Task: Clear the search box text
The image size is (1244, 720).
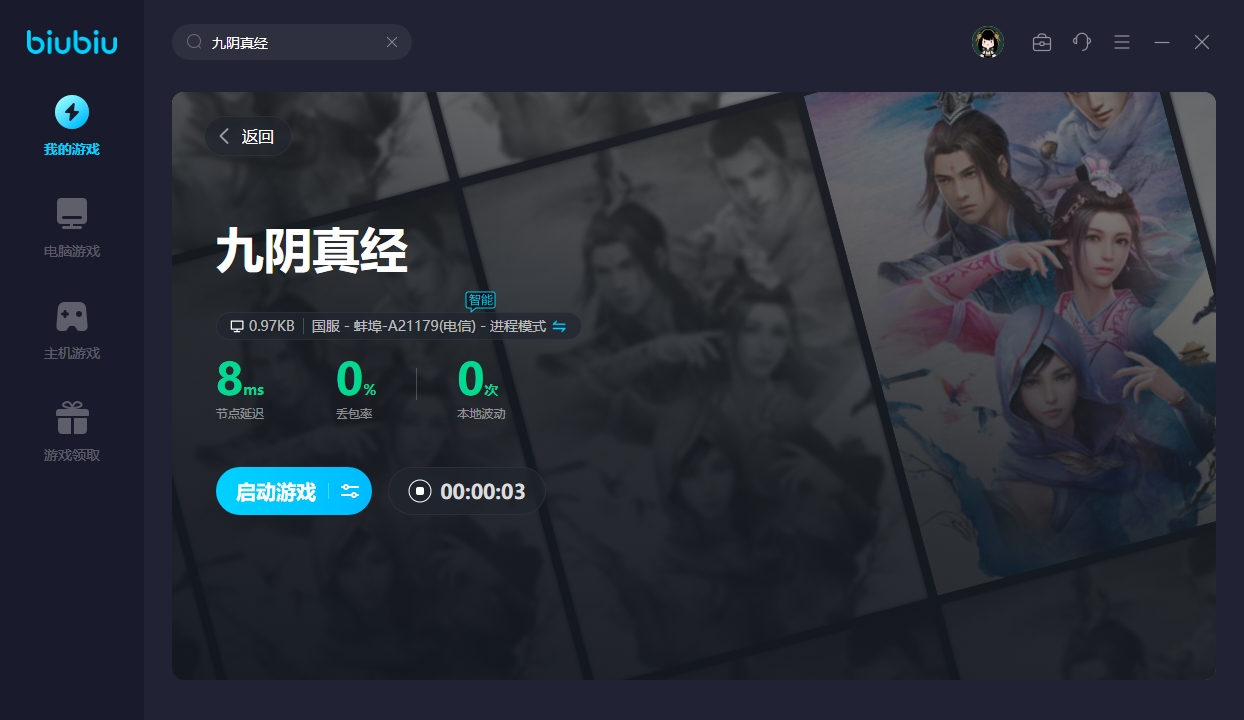Action: (392, 42)
